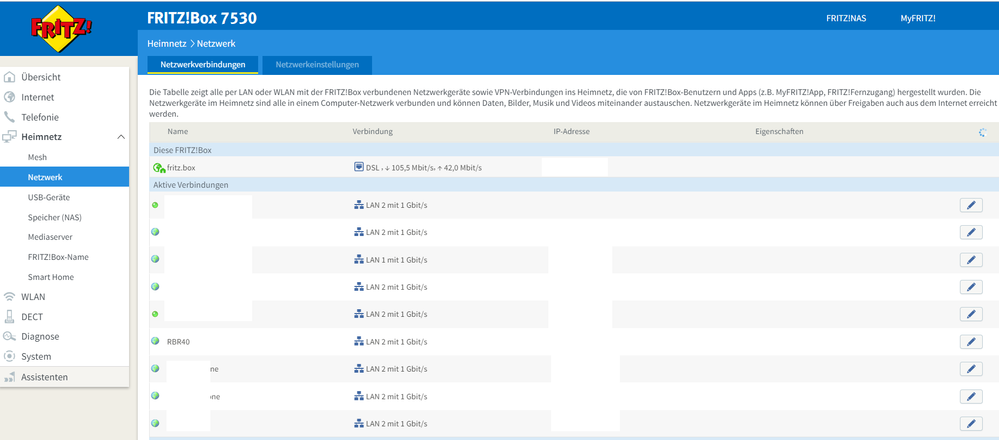Open the Assistenten section
Image resolution: width=999 pixels, height=440 pixels.
(x=44, y=377)
